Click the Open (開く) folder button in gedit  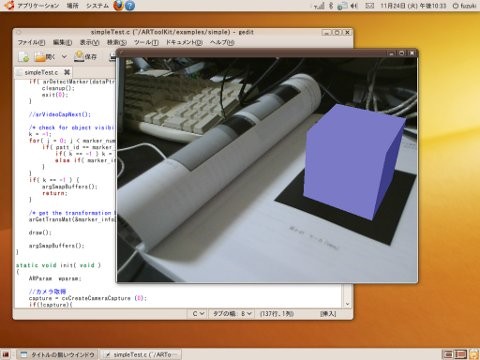(x=45, y=57)
